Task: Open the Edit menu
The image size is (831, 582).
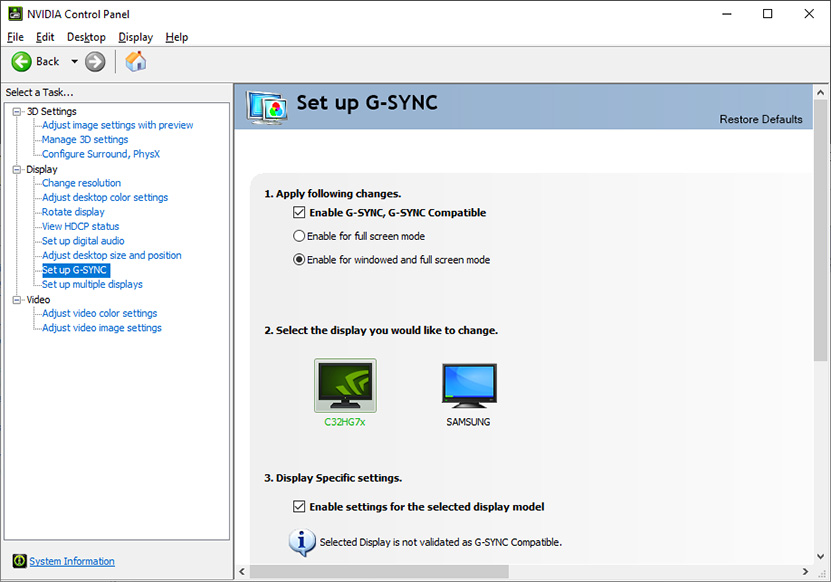Action: (45, 37)
